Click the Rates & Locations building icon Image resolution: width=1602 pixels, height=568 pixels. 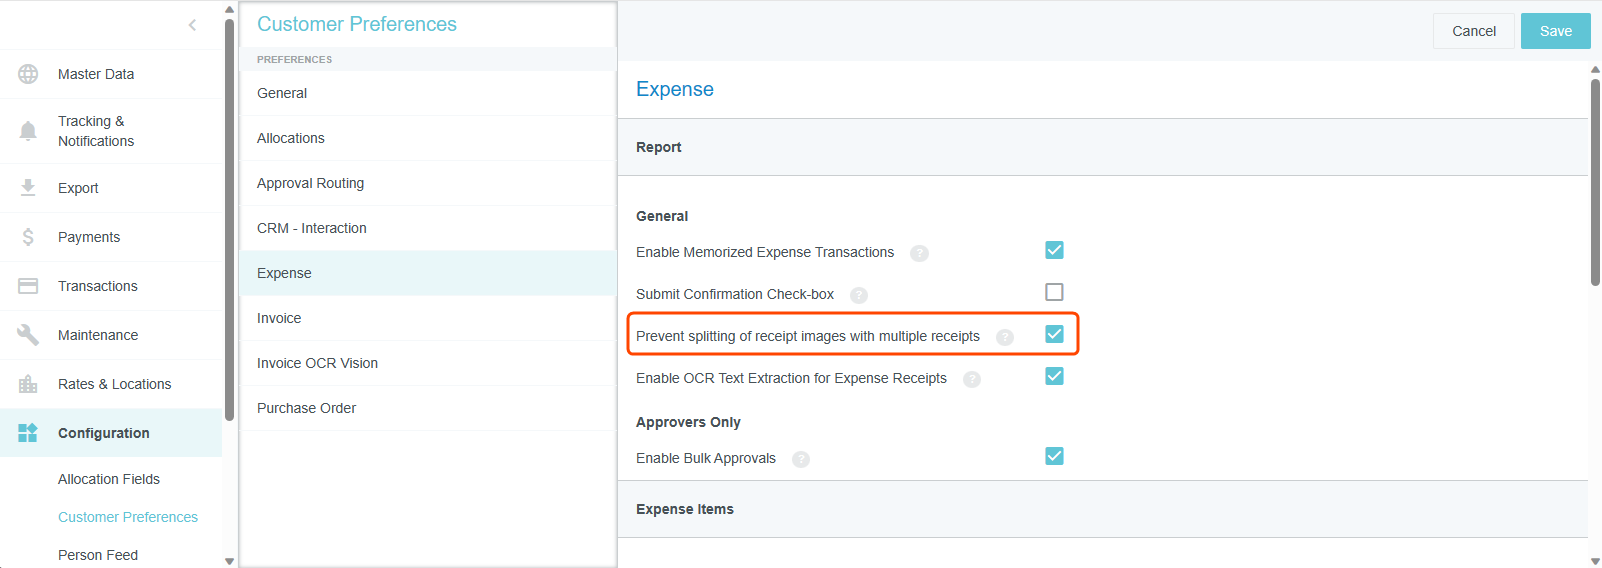coord(28,384)
